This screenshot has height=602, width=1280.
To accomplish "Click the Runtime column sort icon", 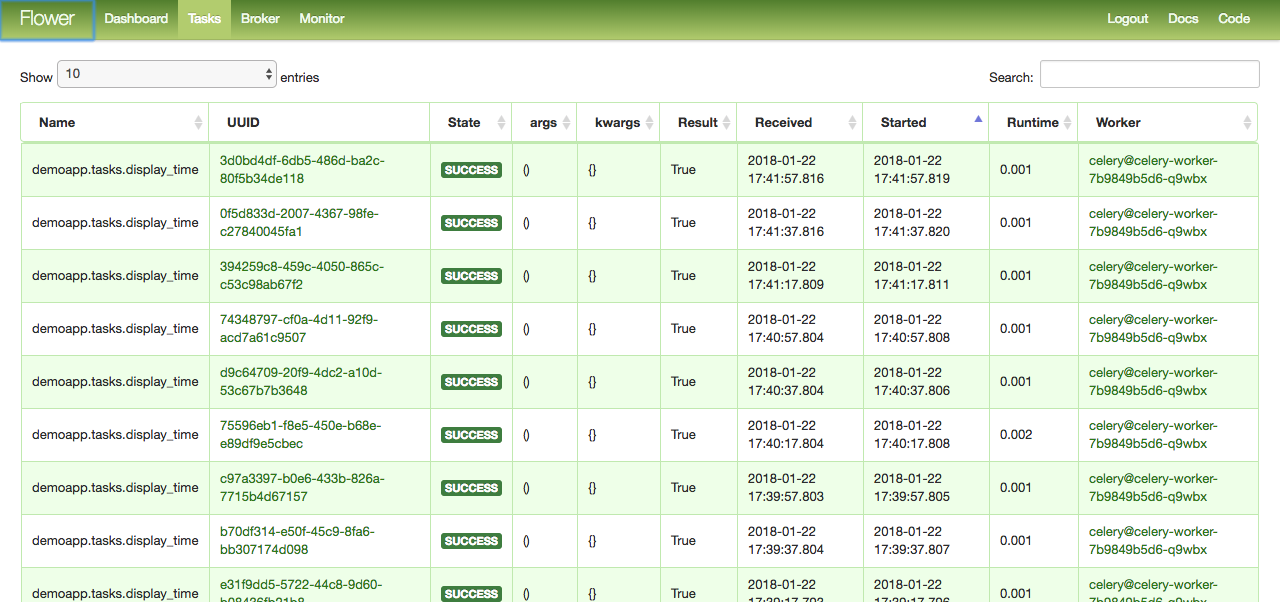I will 1066,122.
